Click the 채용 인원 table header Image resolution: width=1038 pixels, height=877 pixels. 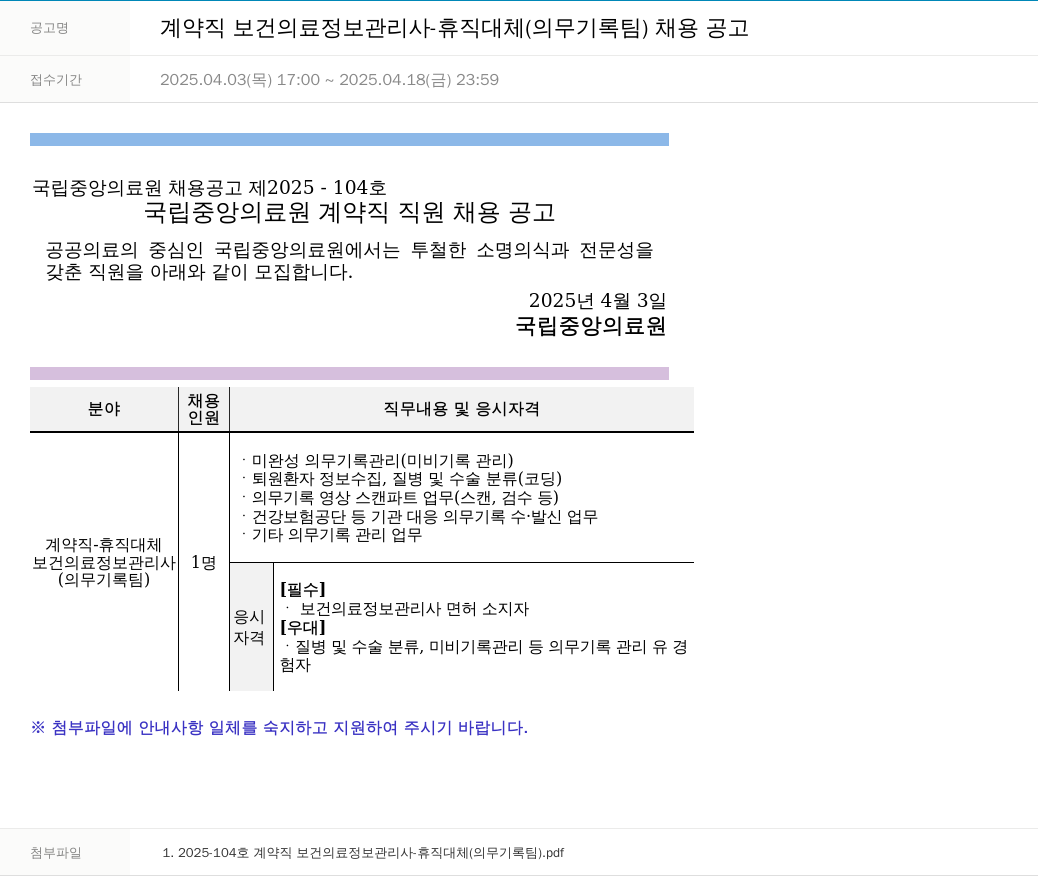click(204, 409)
